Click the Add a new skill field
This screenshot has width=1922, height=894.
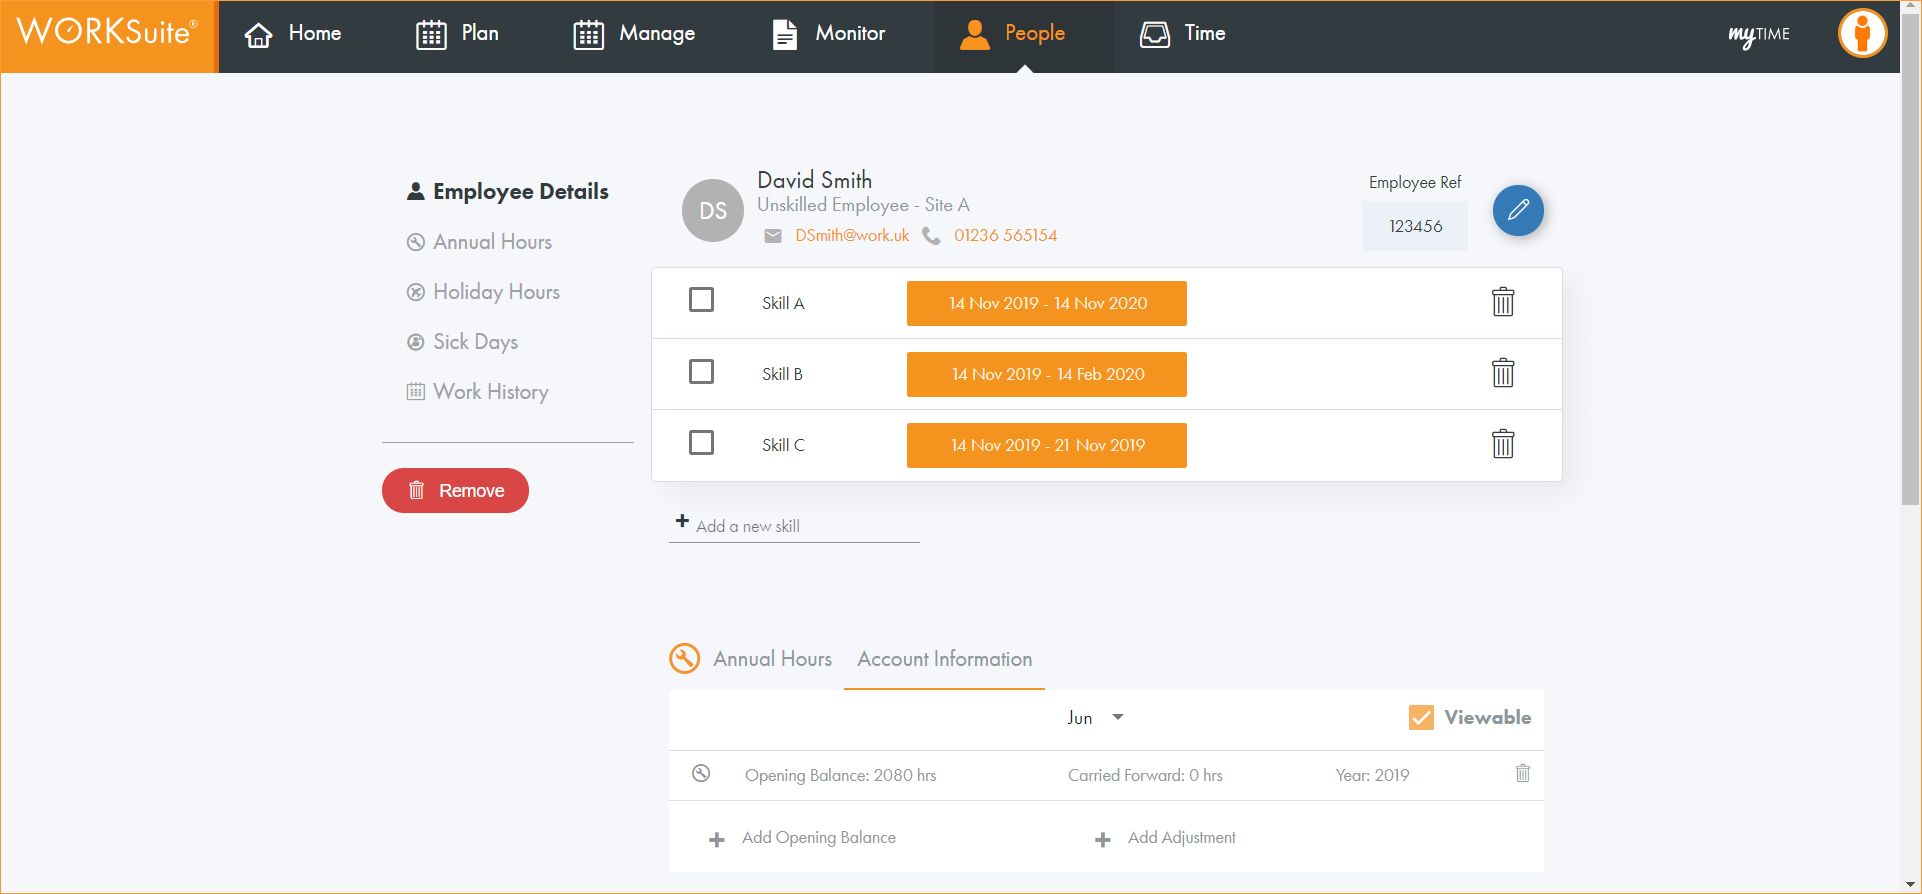[x=794, y=526]
